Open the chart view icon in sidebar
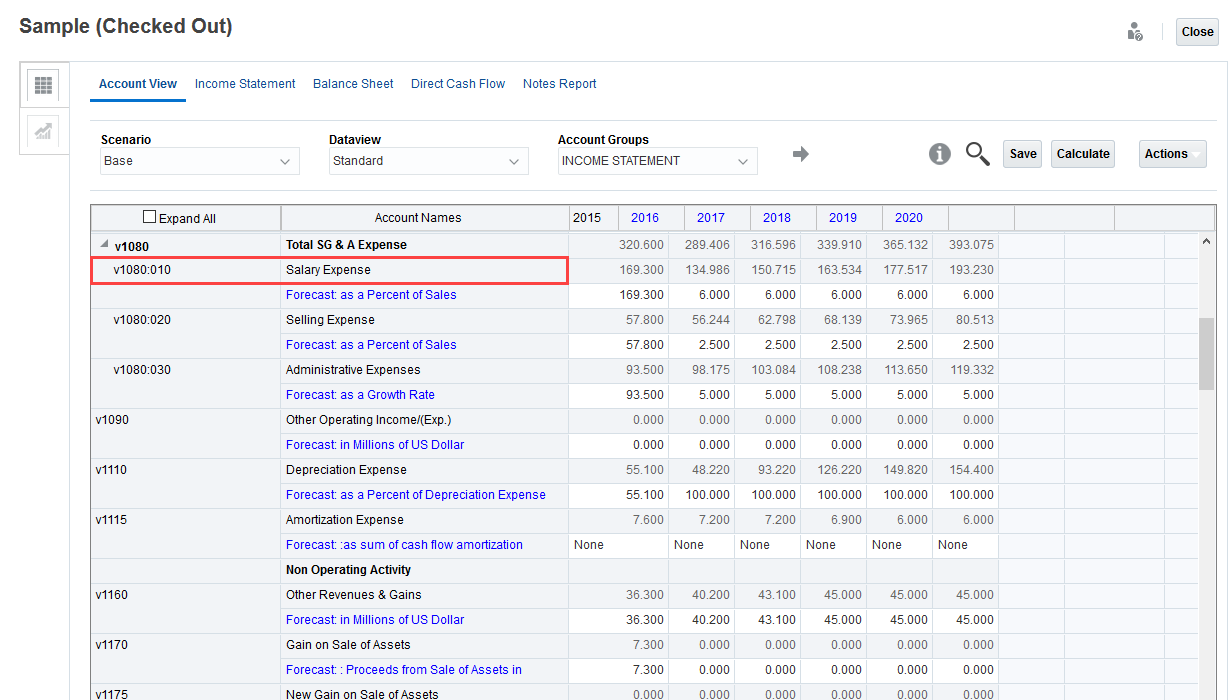Screen dimensions: 1228x700 click(43, 131)
